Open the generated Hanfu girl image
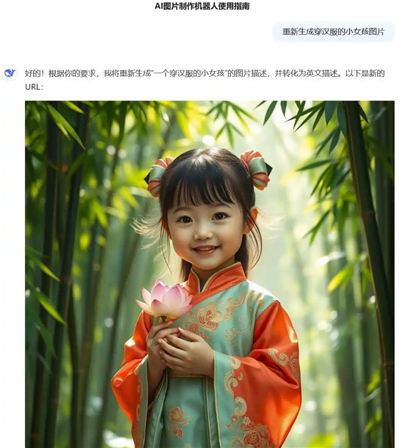Viewport: 400px width, 448px height. [x=210, y=274]
